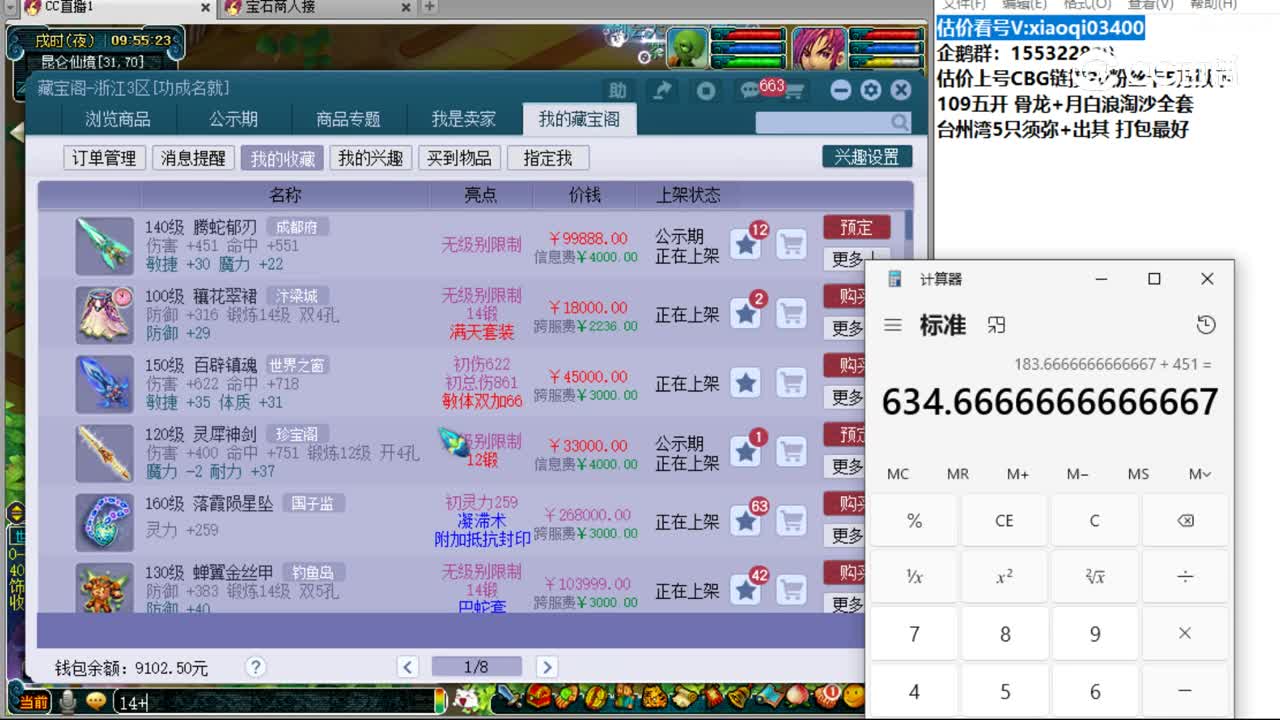1280x720 pixels.
Task: Click calculator MR memory recall
Action: pyautogui.click(x=958, y=474)
